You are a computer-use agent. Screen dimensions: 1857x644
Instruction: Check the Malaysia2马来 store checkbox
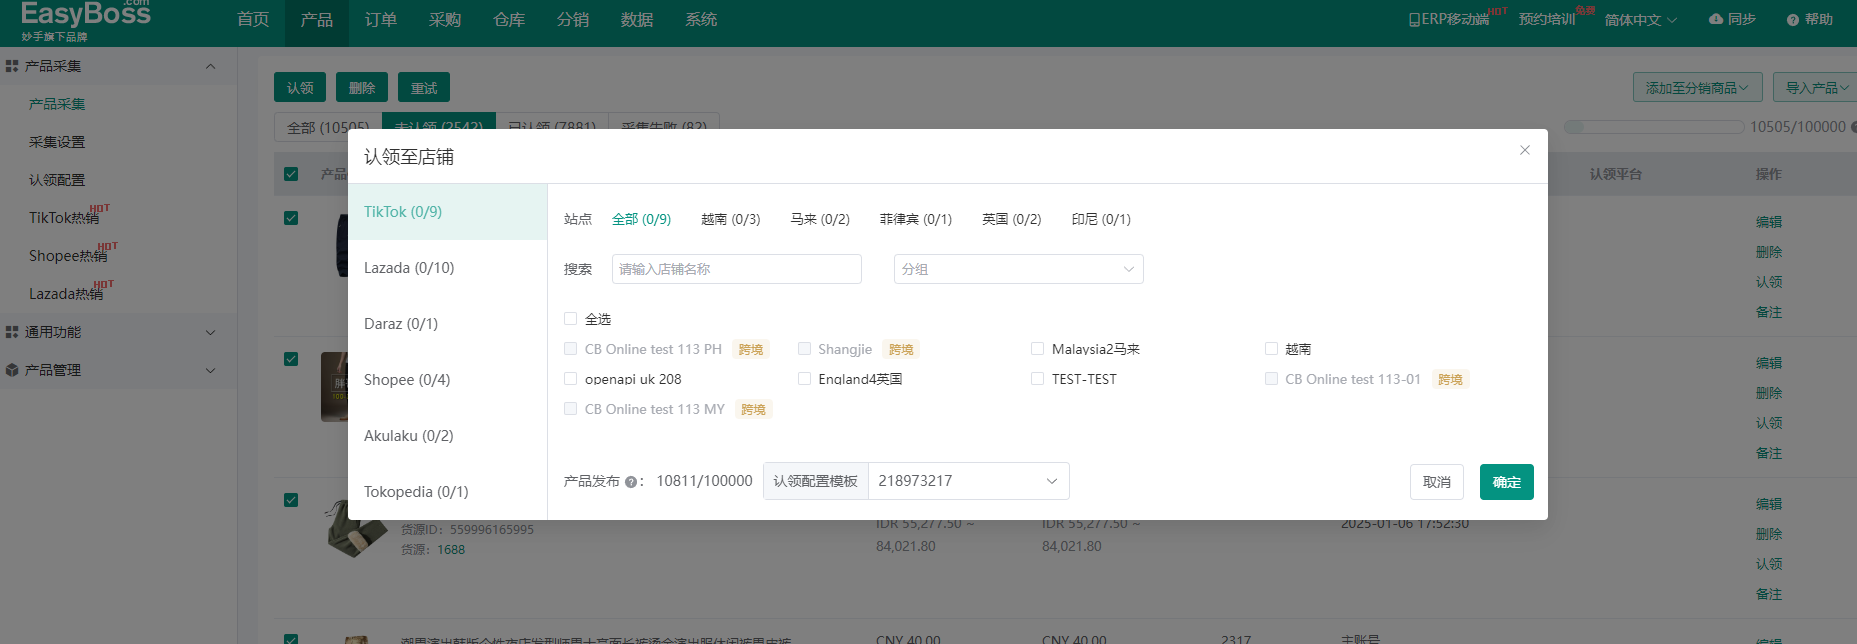(x=1037, y=349)
